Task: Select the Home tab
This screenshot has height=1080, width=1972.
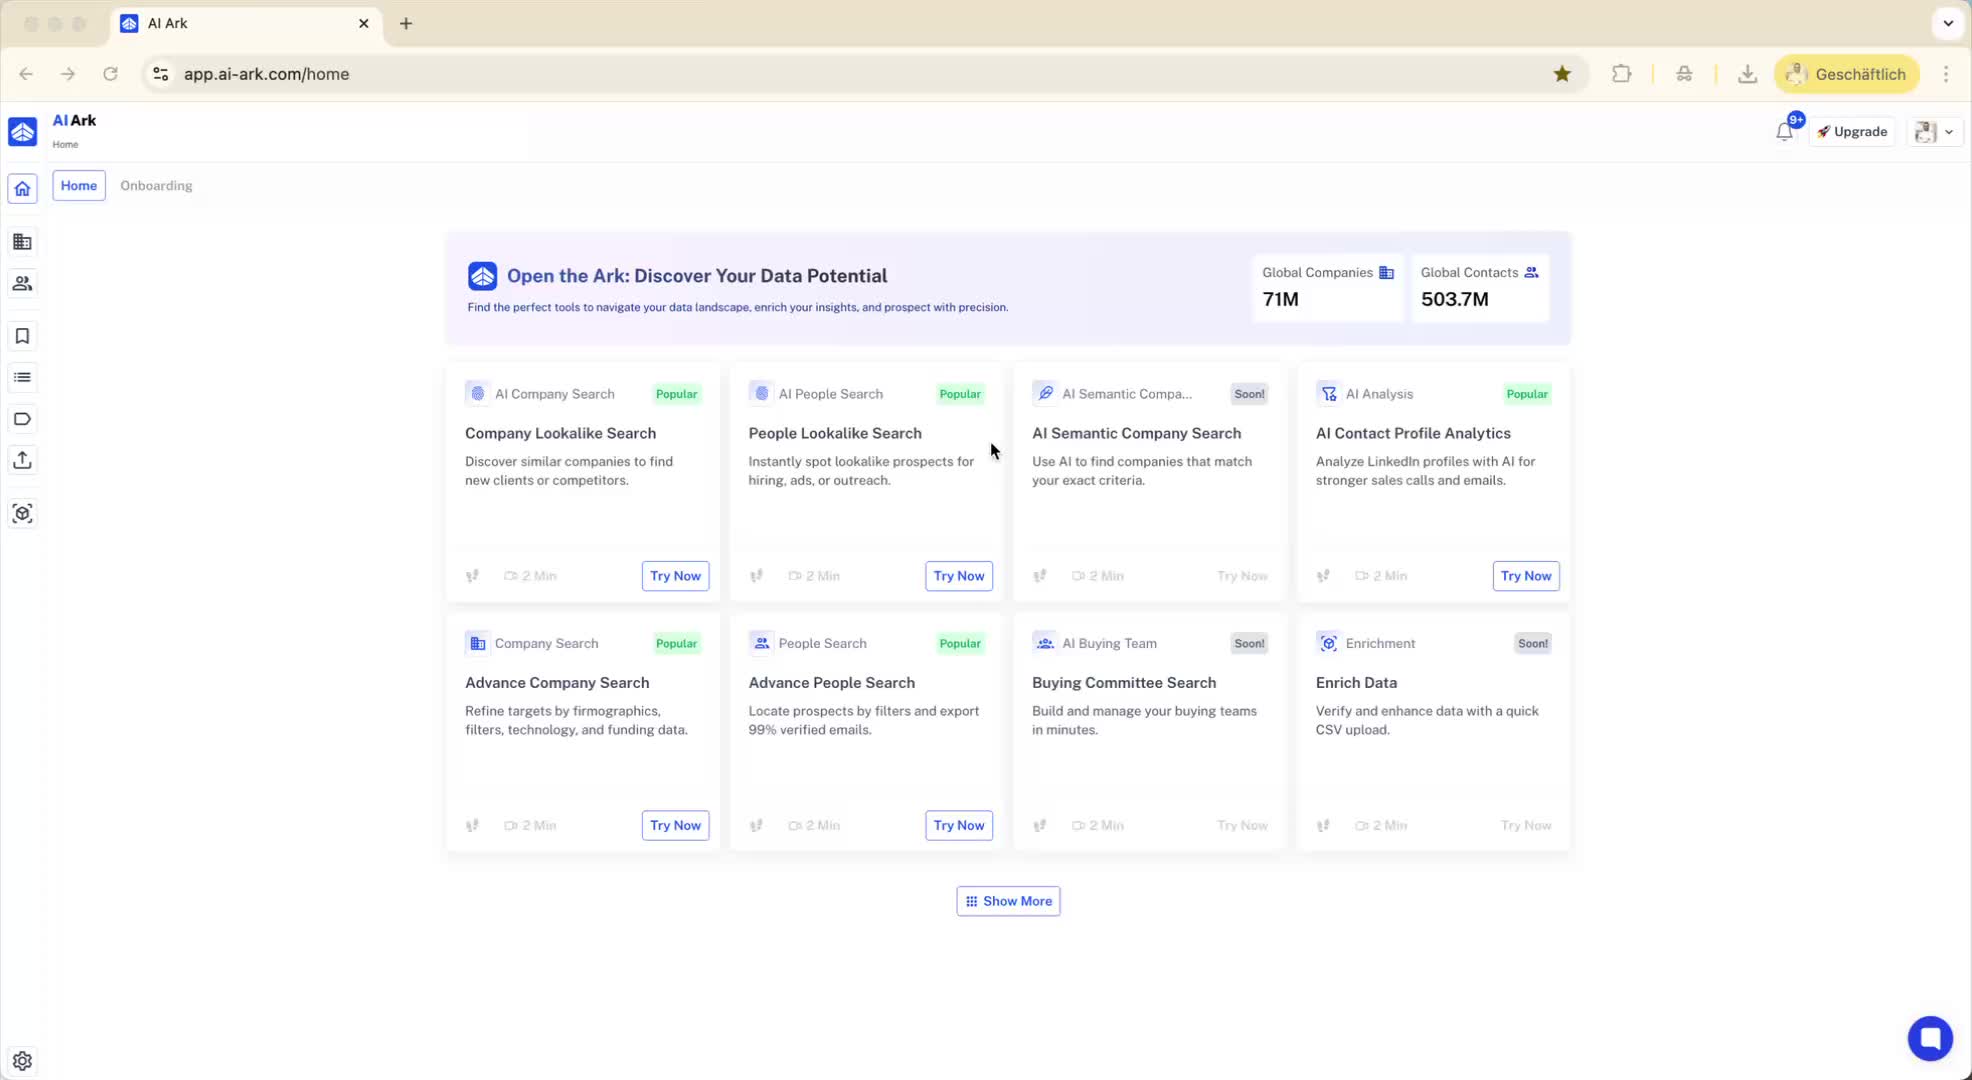Action: tap(79, 186)
